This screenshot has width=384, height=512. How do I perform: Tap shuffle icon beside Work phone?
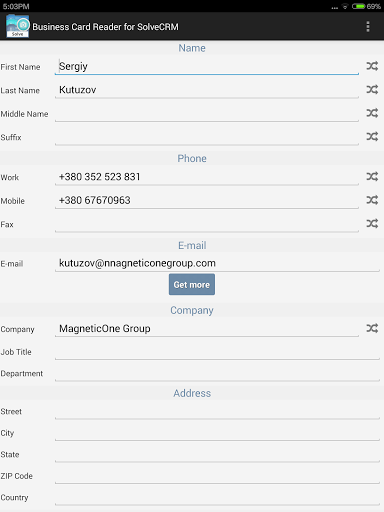pos(372,176)
